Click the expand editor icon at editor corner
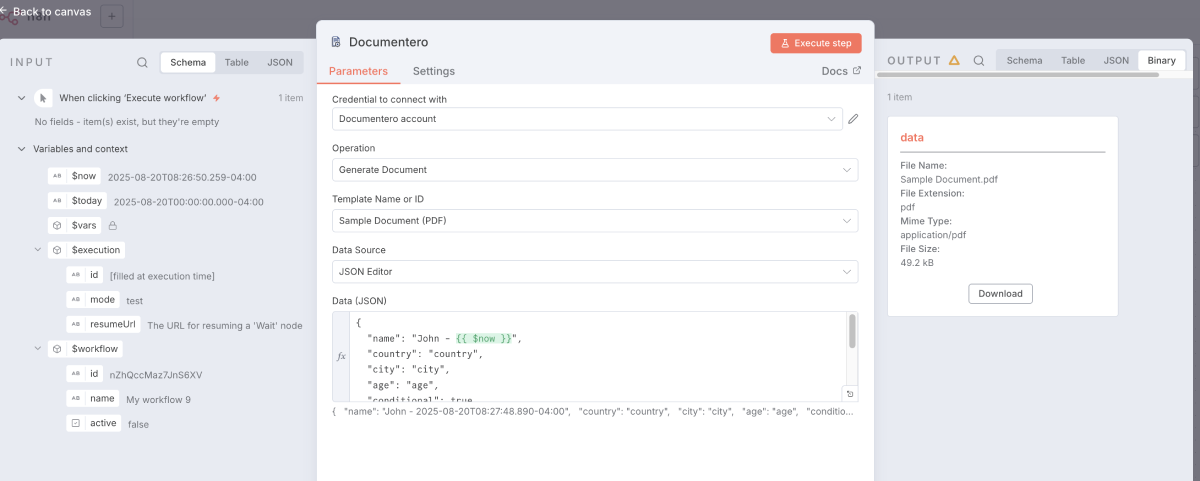This screenshot has width=1200, height=481. pos(849,393)
